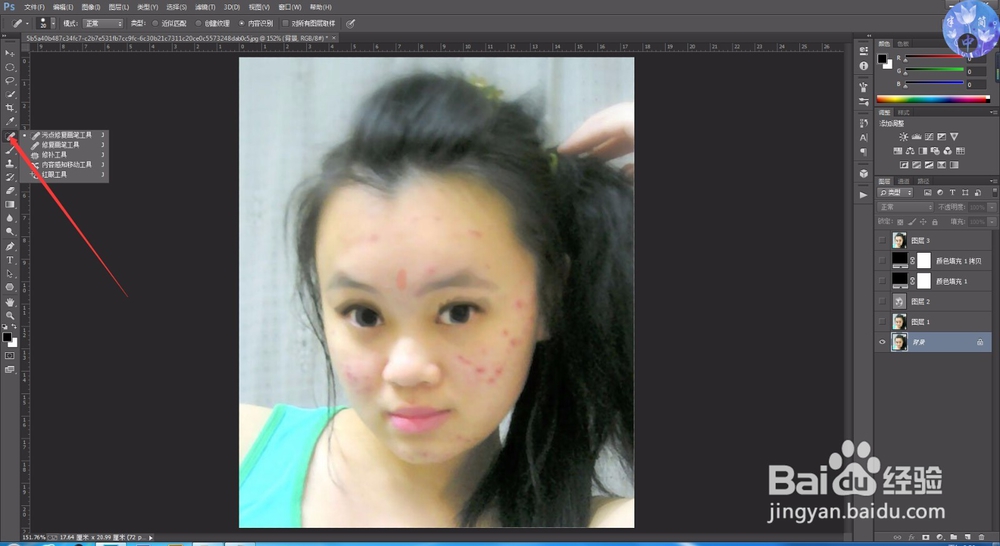Switch to the 通道 channels tab
Image resolution: width=1000 pixels, height=546 pixels.
click(x=904, y=181)
